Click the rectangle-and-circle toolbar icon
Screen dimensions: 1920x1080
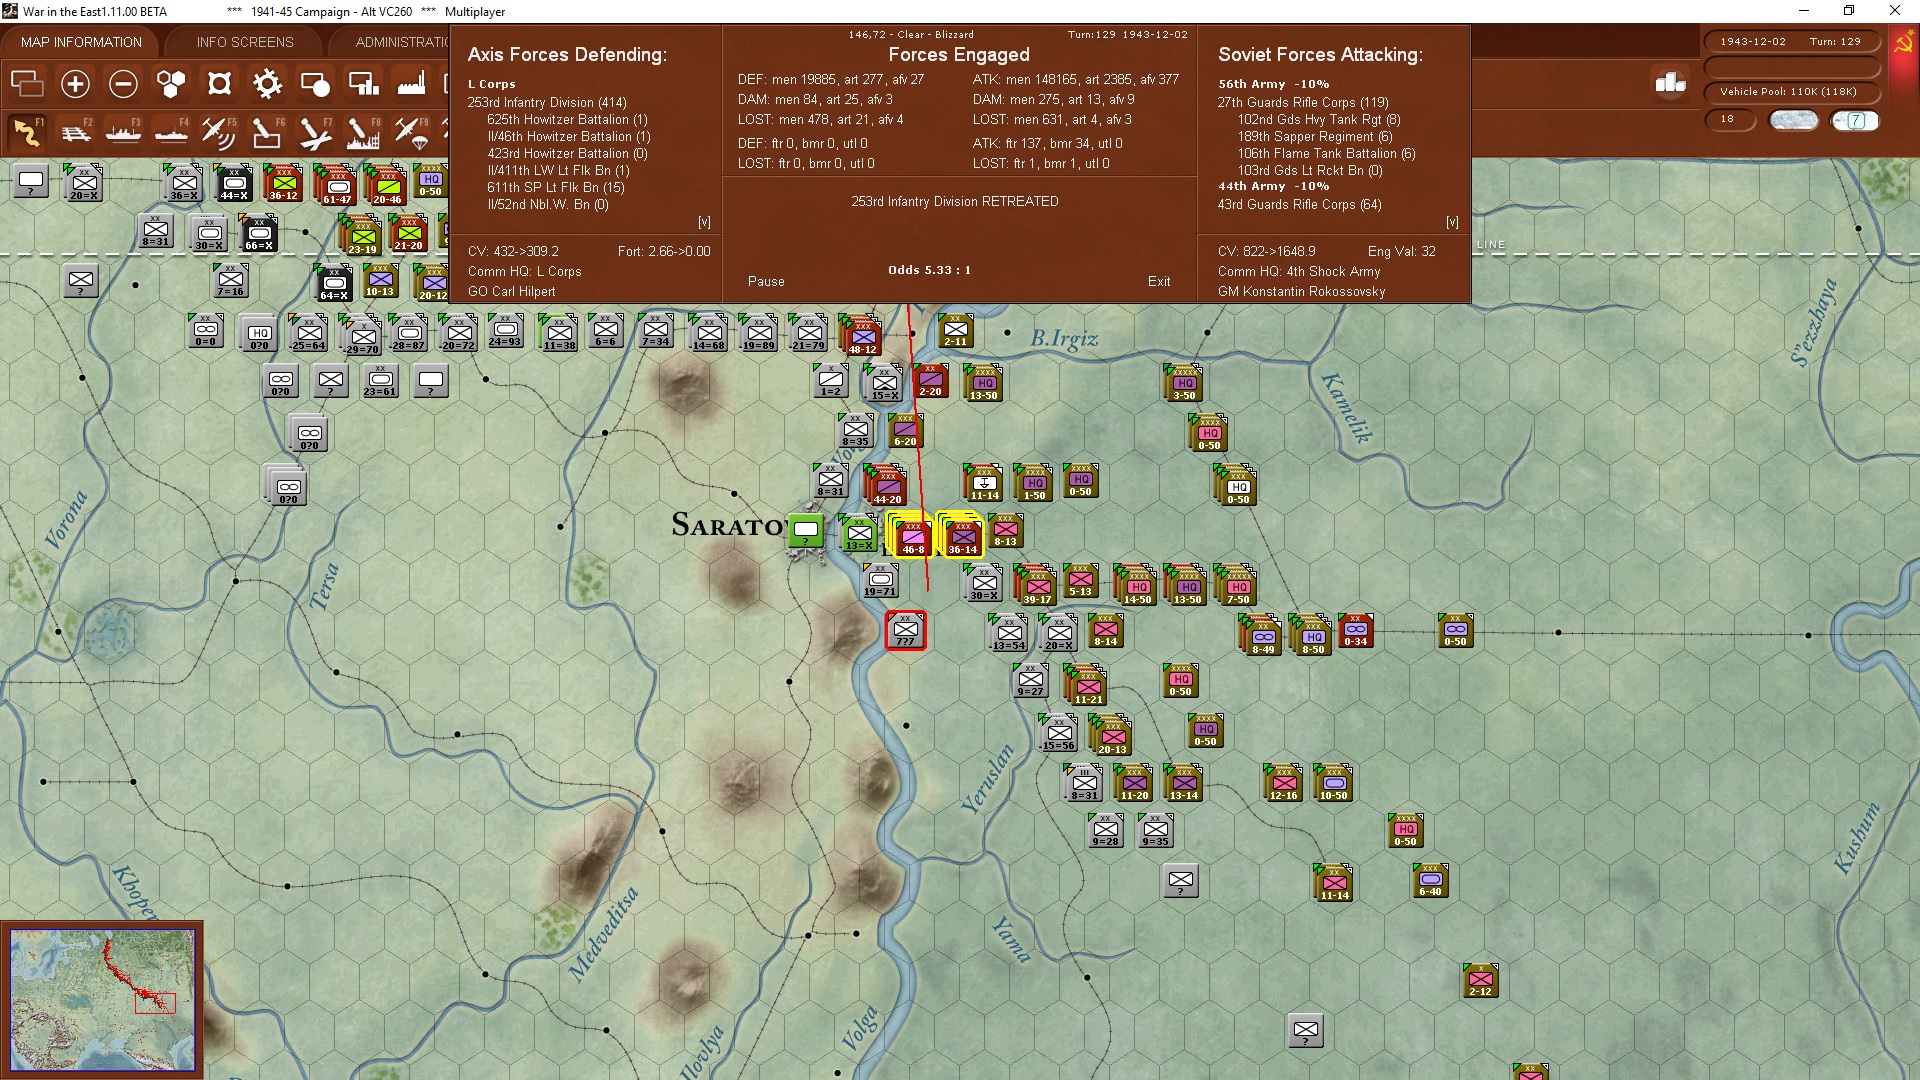(315, 84)
